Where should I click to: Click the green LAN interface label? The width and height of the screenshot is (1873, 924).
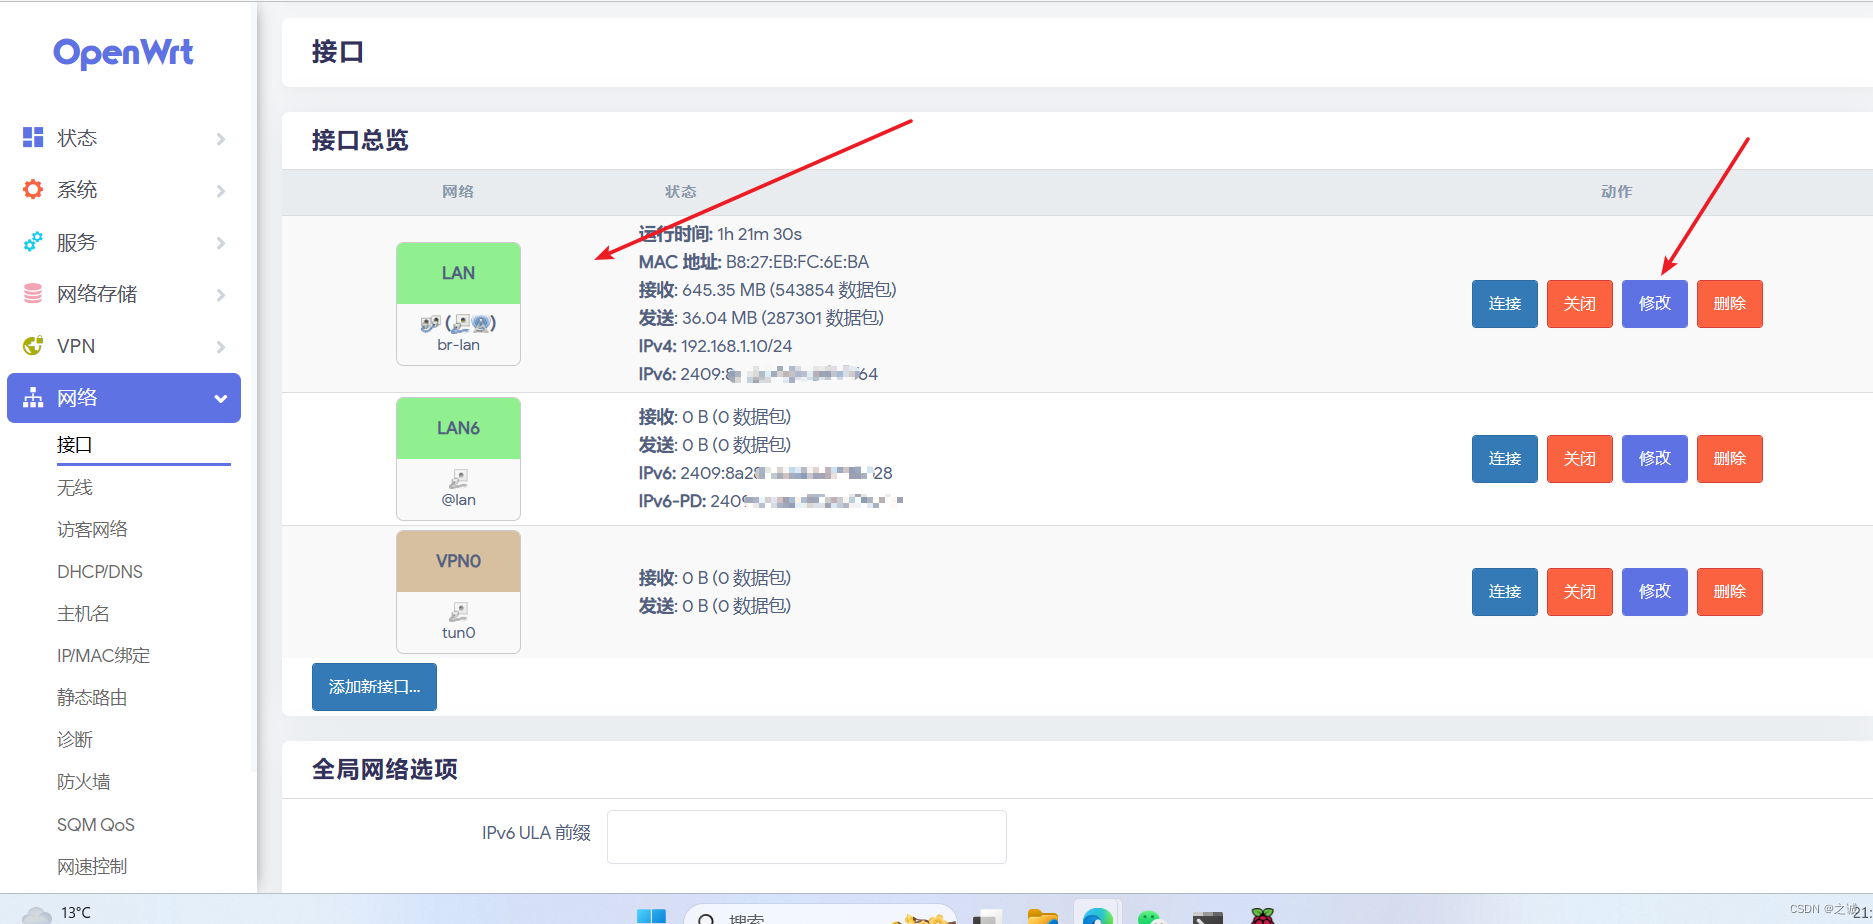(458, 273)
